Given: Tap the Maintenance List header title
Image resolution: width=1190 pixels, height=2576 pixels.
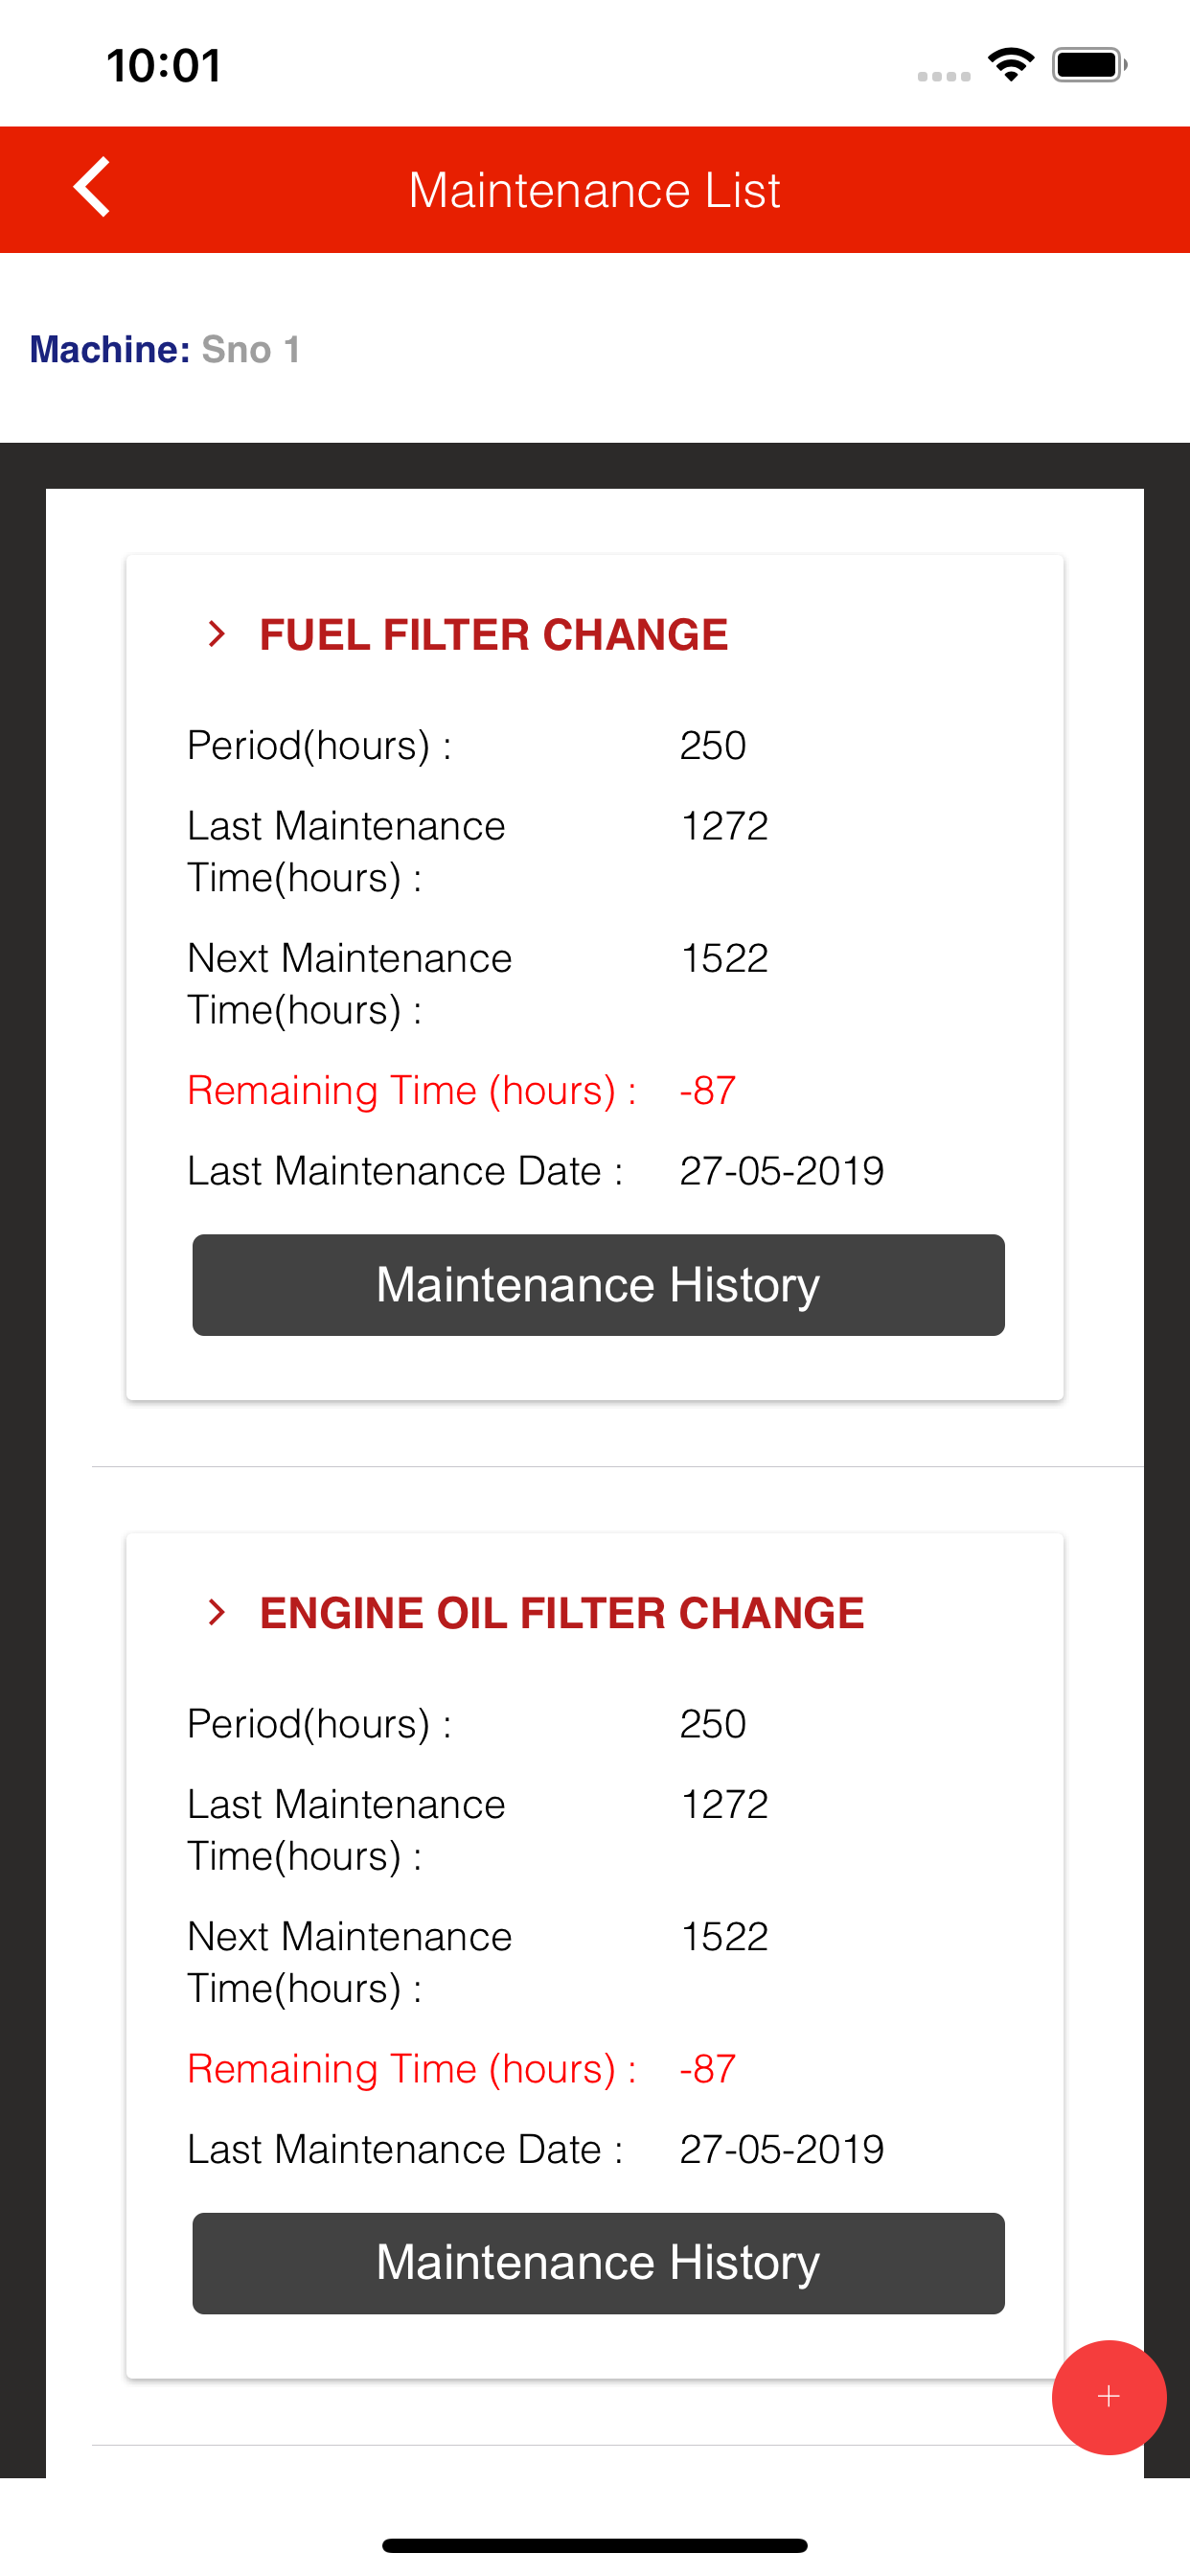Looking at the screenshot, I should click(594, 190).
